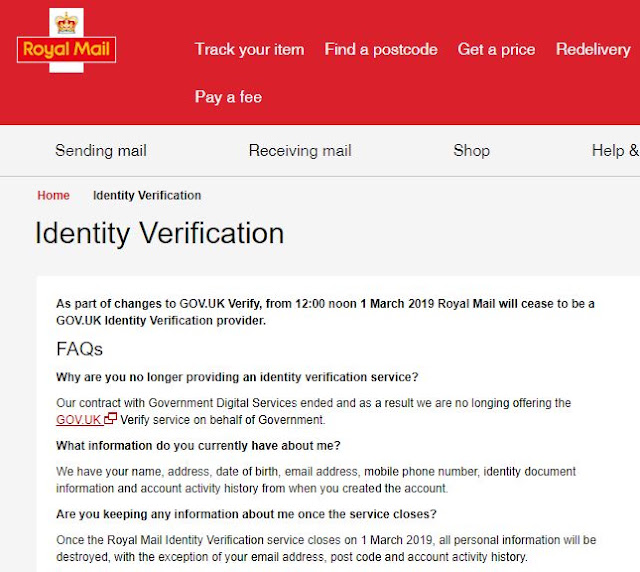
Task: Open the Track your item page
Action: point(249,49)
